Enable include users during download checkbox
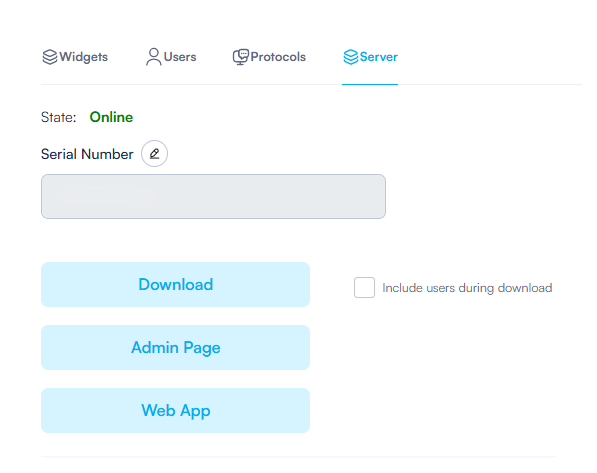 click(x=364, y=288)
